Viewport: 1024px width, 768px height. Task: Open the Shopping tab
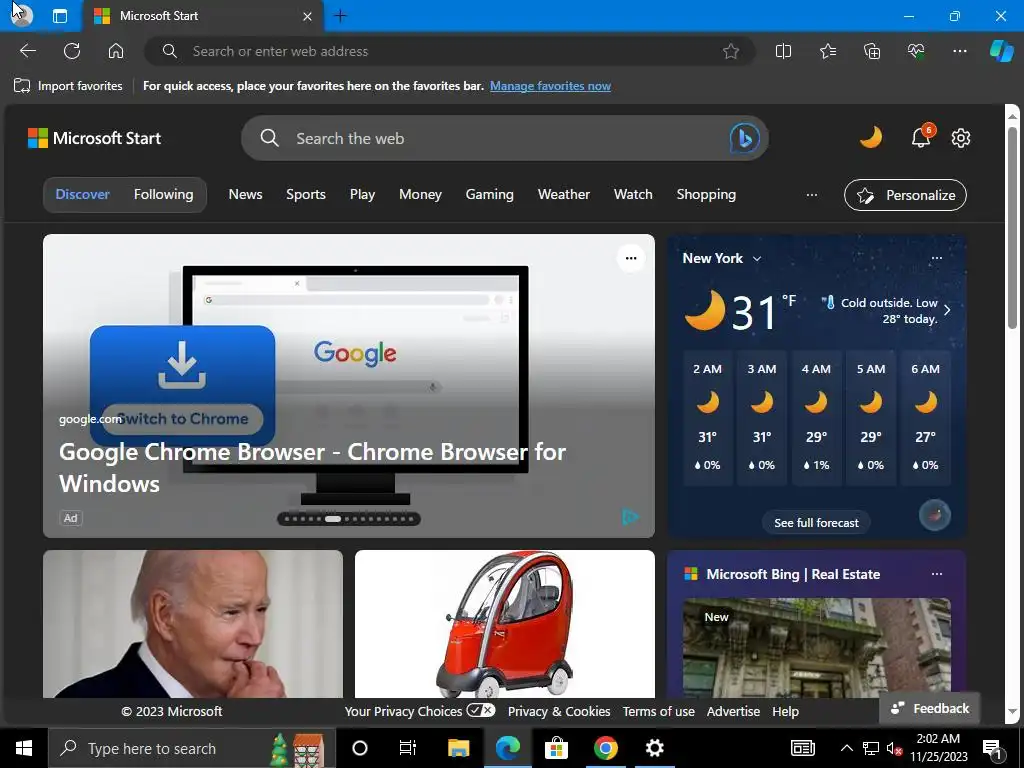pos(706,195)
